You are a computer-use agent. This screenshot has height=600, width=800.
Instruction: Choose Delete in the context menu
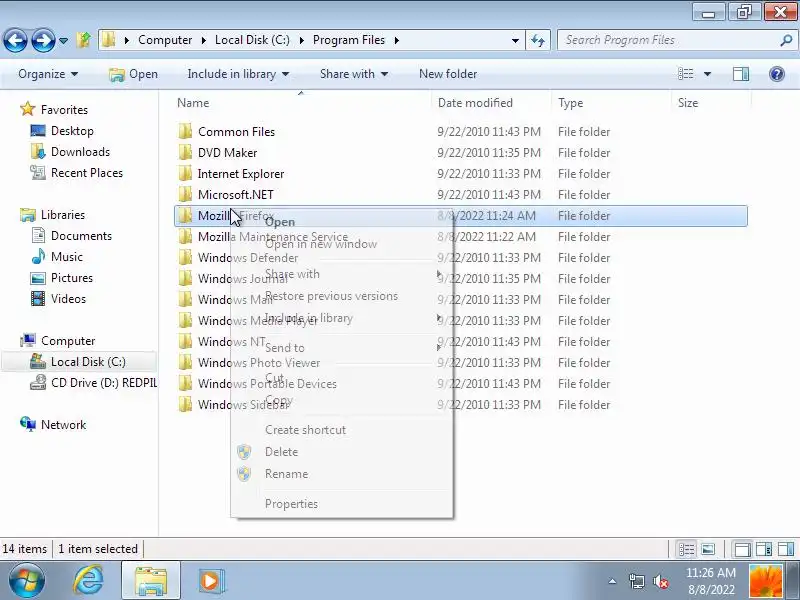pos(342,452)
